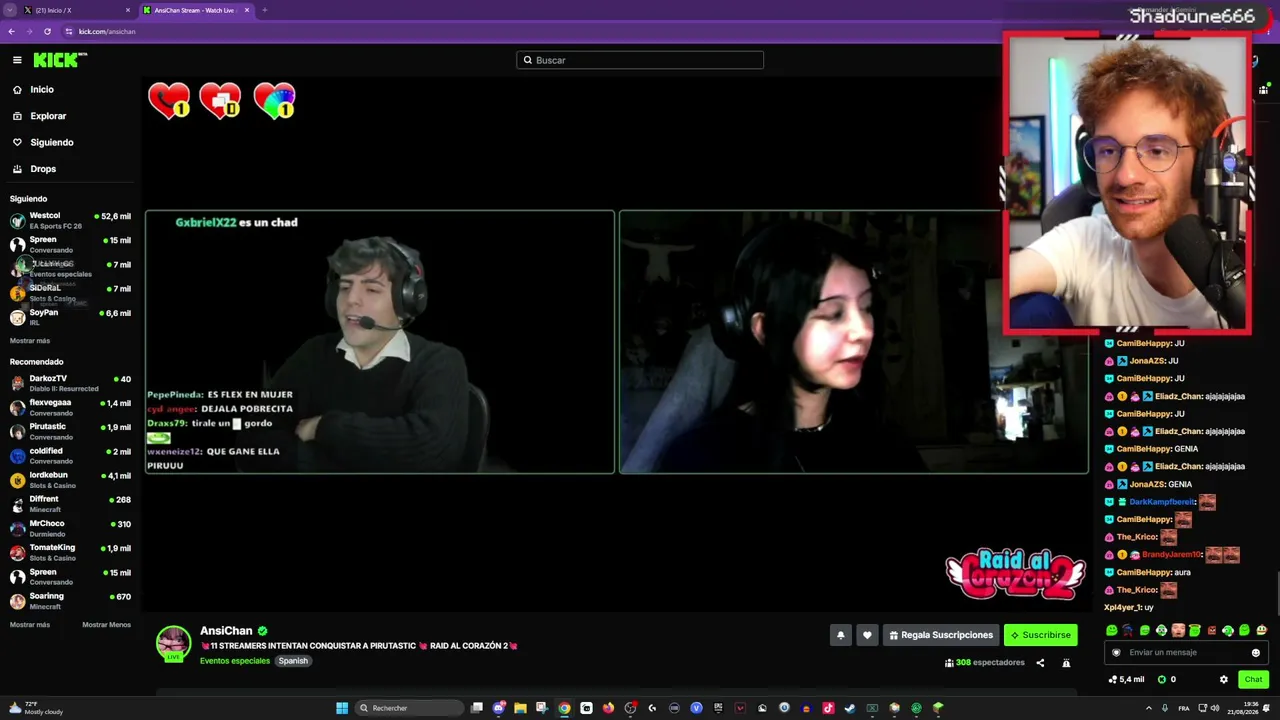Click DarkKampfbereit's username in chat
The width and height of the screenshot is (1280, 720).
click(x=1161, y=502)
